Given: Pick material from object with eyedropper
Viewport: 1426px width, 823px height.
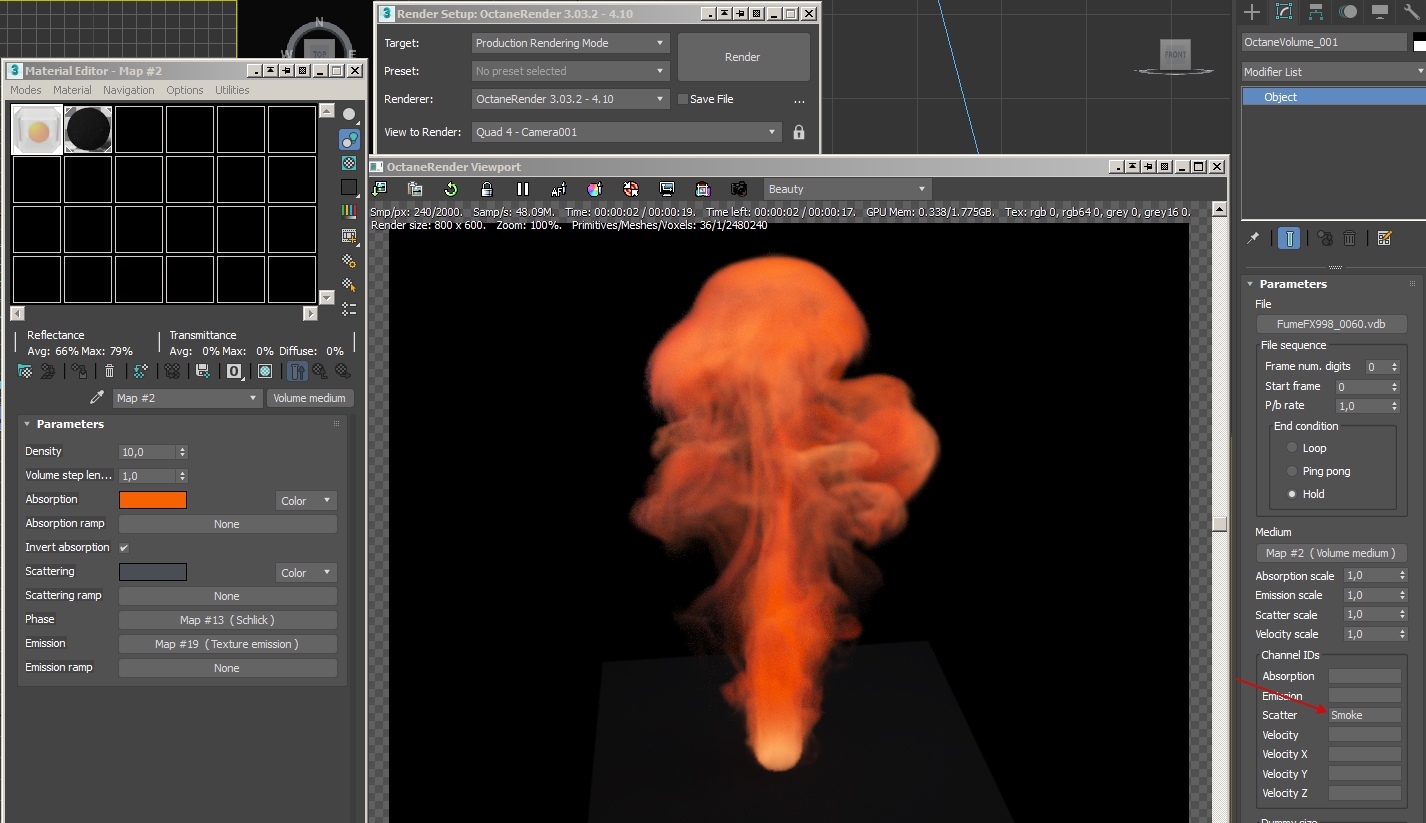Looking at the screenshot, I should tap(97, 398).
